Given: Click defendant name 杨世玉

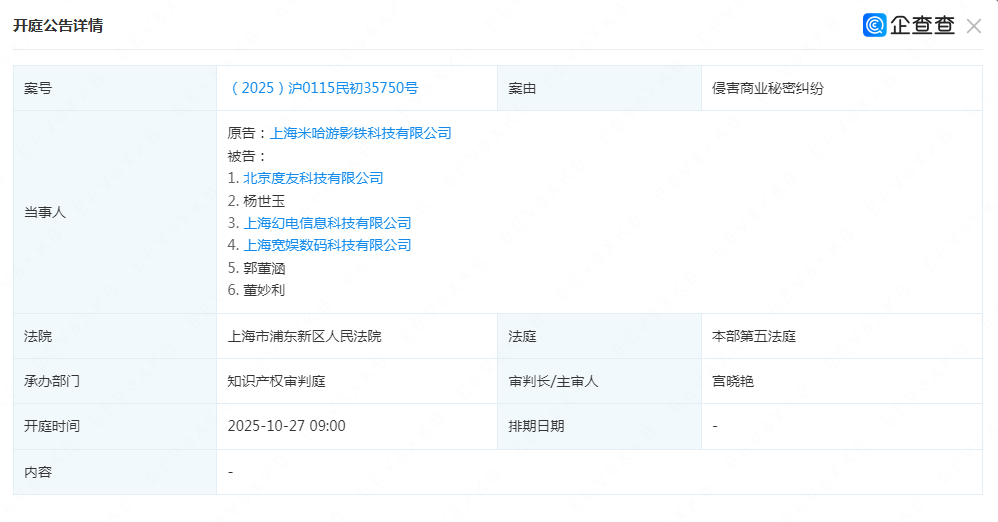Looking at the screenshot, I should (x=257, y=200).
